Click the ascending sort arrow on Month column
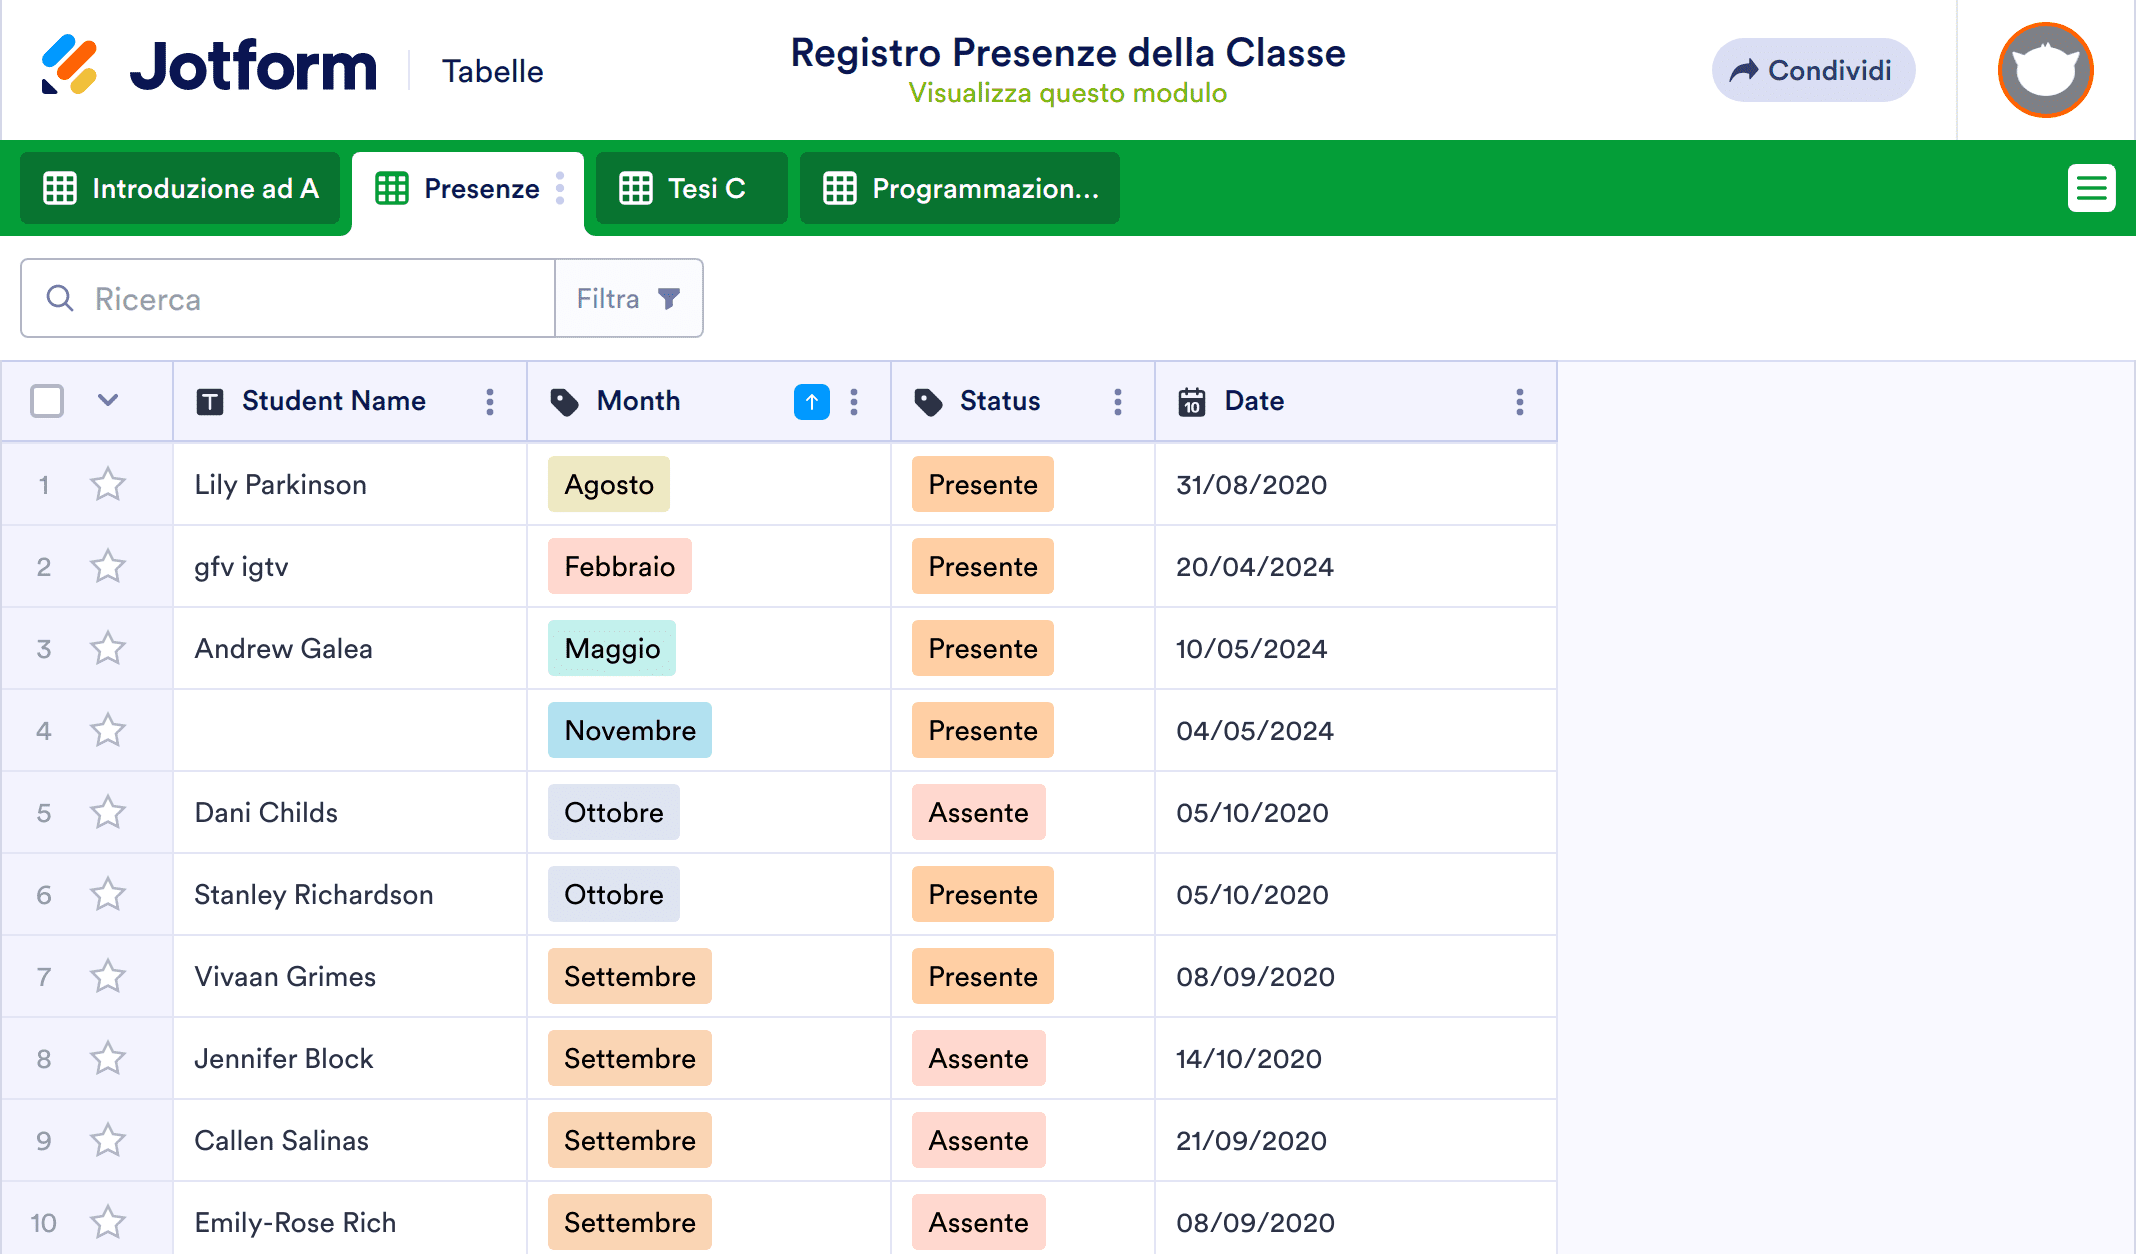2136x1254 pixels. click(x=811, y=401)
